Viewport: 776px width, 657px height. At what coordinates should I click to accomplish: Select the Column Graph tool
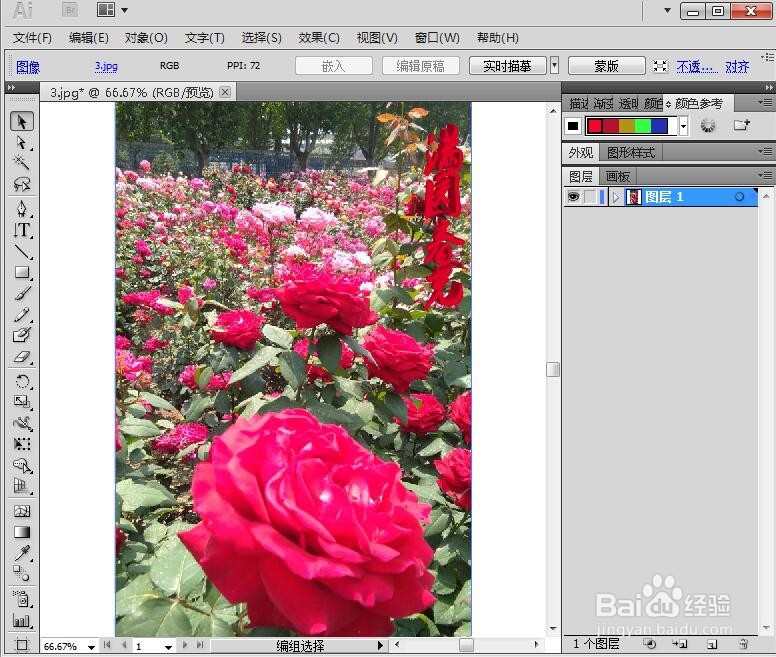(x=22, y=620)
